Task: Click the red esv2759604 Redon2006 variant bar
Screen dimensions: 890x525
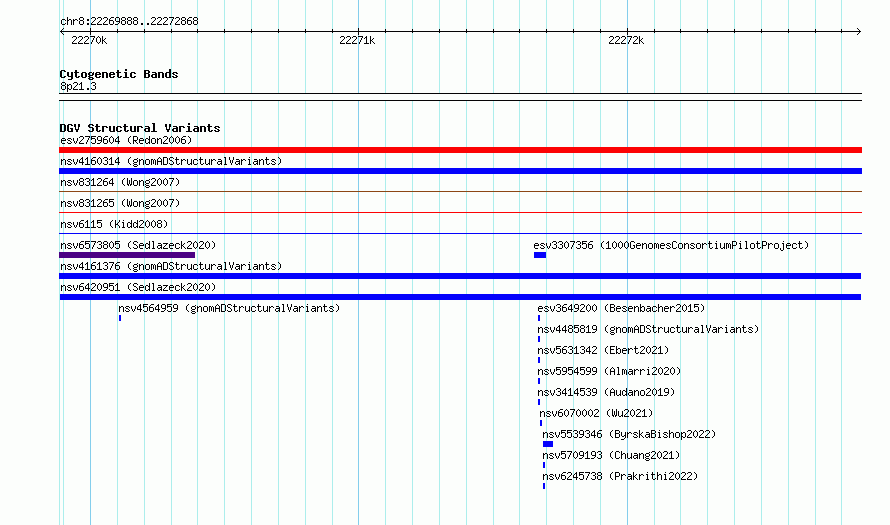Action: (460, 150)
